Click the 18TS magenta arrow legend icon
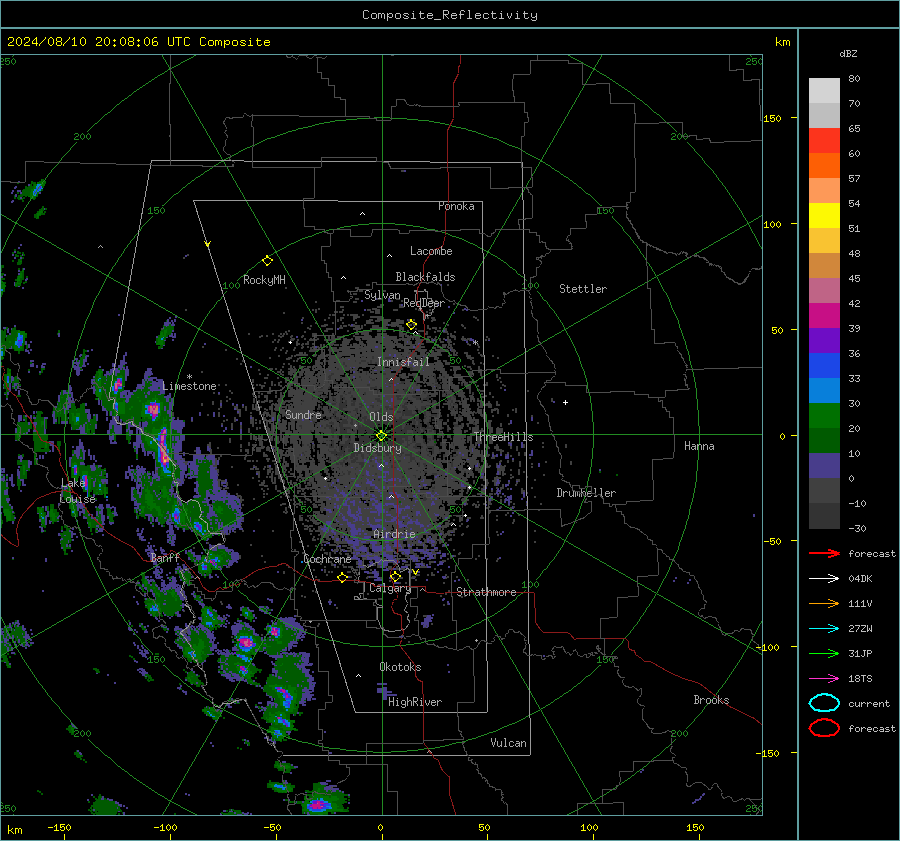 pyautogui.click(x=824, y=679)
